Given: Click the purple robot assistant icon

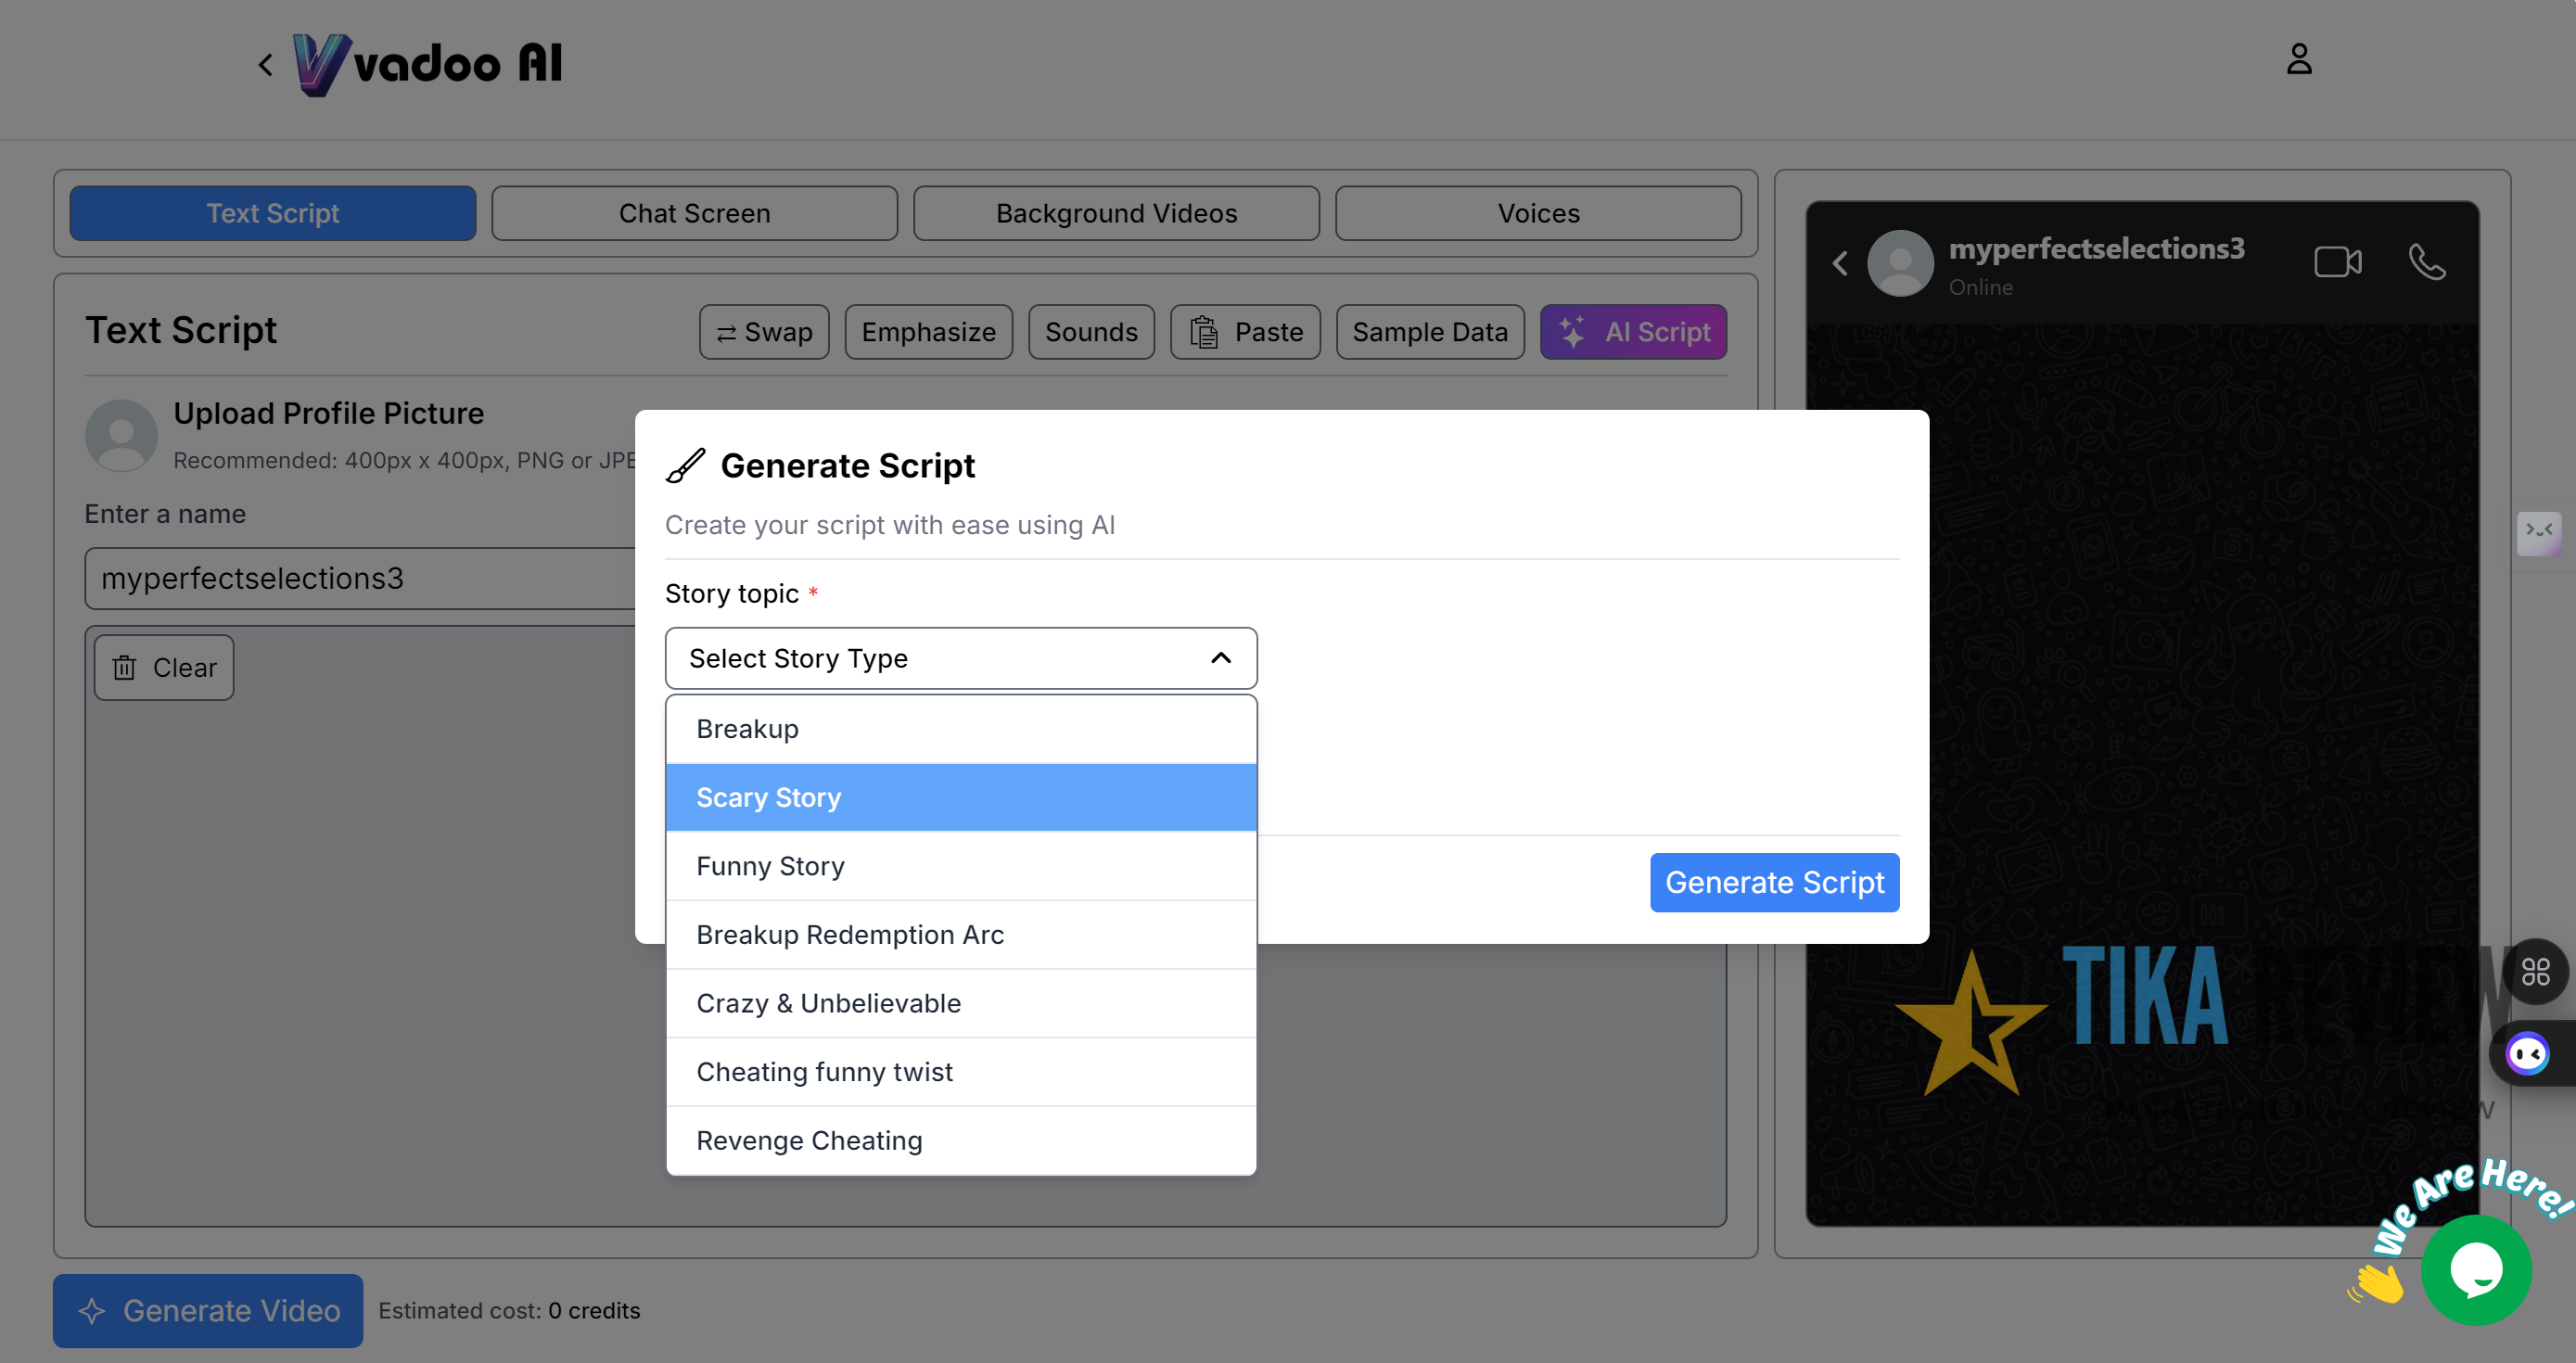Looking at the screenshot, I should pos(2527,1053).
